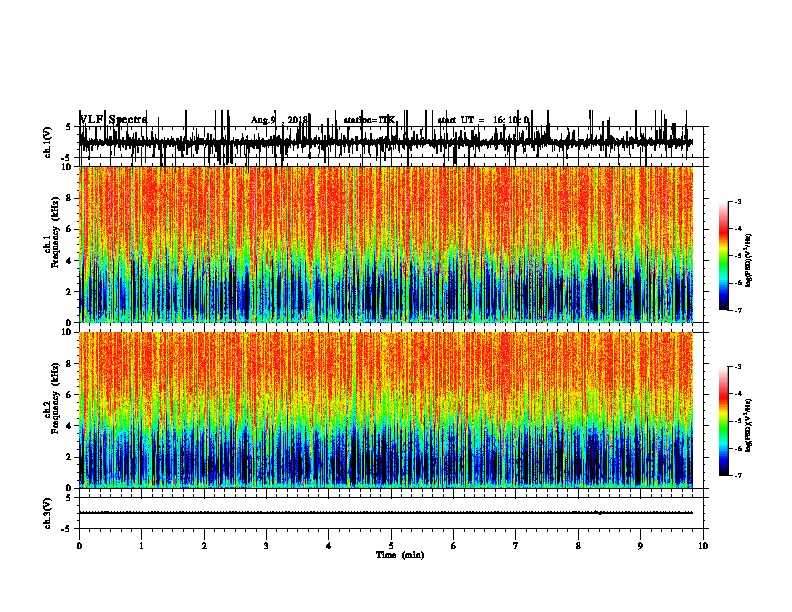Click the "5" minute tick label
The image size is (792, 612).
pyautogui.click(x=391, y=545)
